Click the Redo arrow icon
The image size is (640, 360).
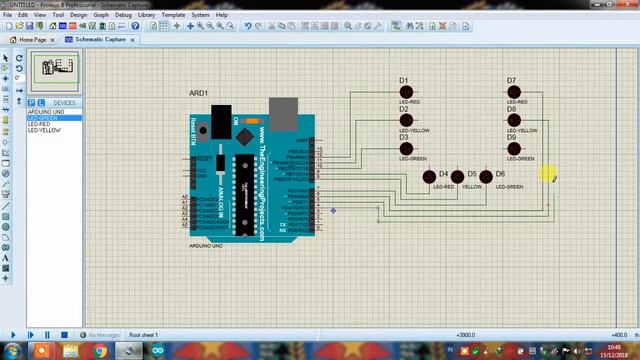coord(258,26)
